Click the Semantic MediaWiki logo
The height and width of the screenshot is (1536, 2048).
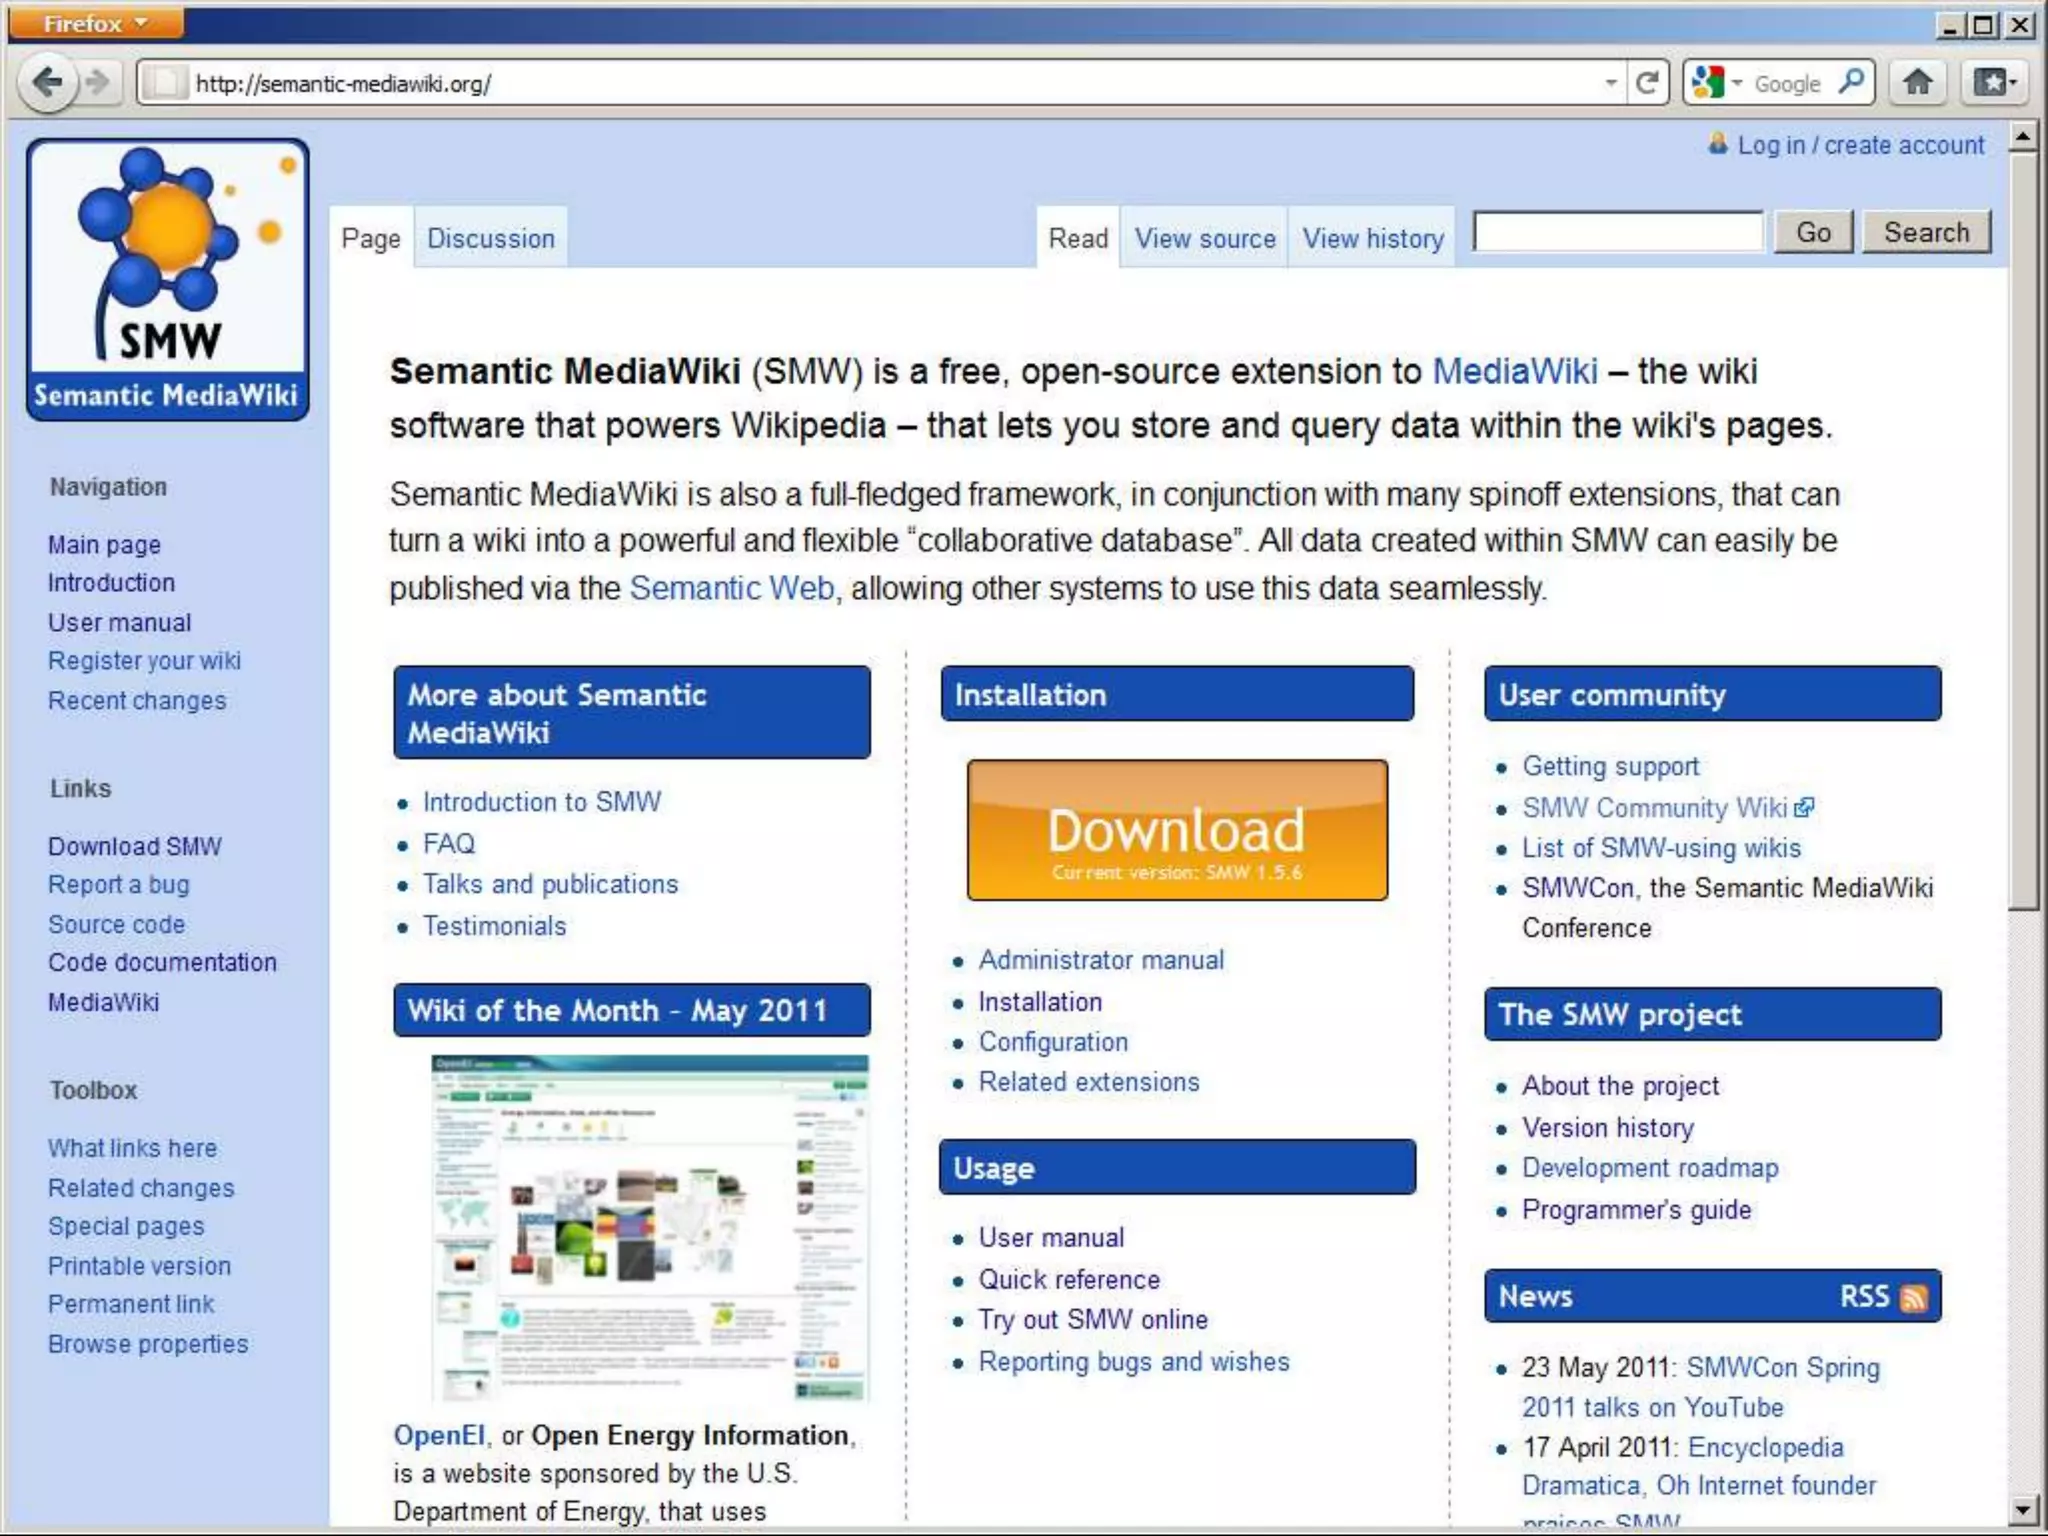click(168, 280)
